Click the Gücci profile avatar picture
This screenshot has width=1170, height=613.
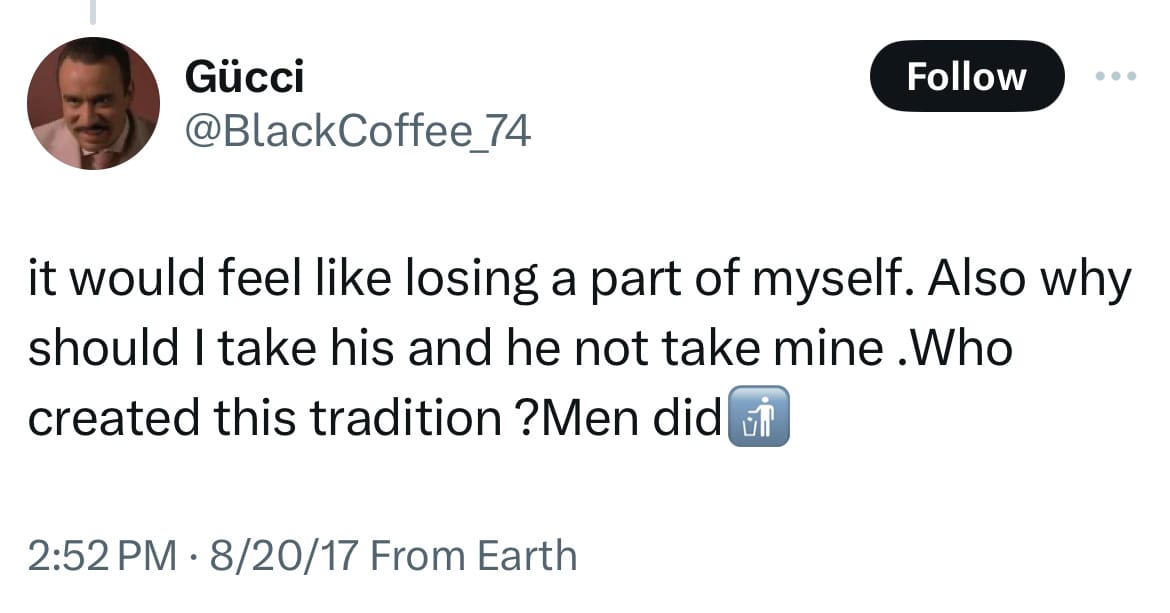point(93,103)
